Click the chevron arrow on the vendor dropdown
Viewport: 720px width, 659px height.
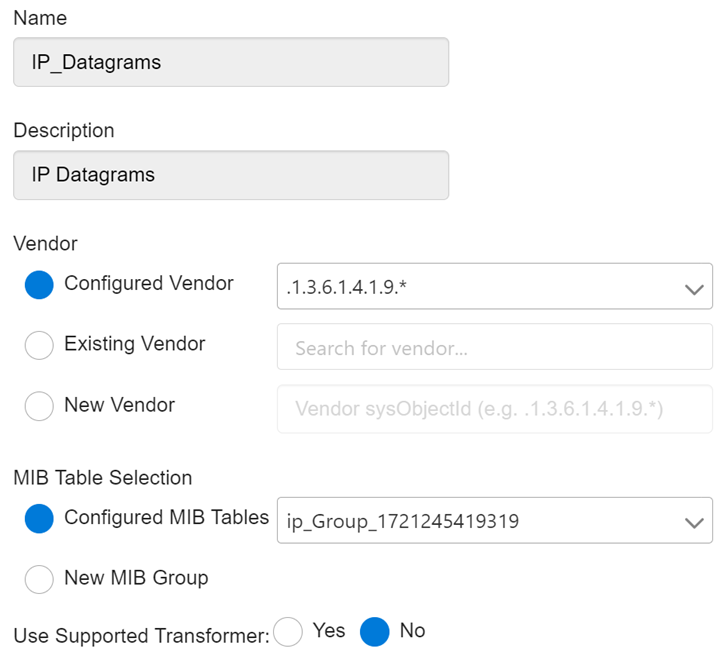point(693,289)
